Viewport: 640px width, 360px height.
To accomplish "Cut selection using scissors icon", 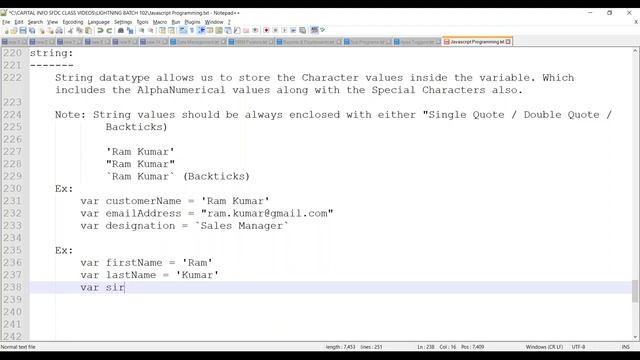I will coord(71,31).
